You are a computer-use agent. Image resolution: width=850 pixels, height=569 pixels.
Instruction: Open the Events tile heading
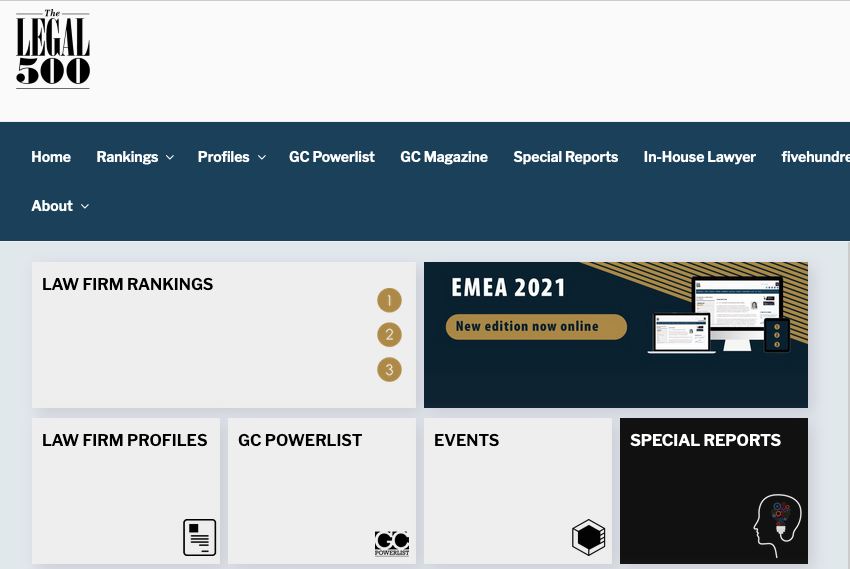(x=466, y=440)
